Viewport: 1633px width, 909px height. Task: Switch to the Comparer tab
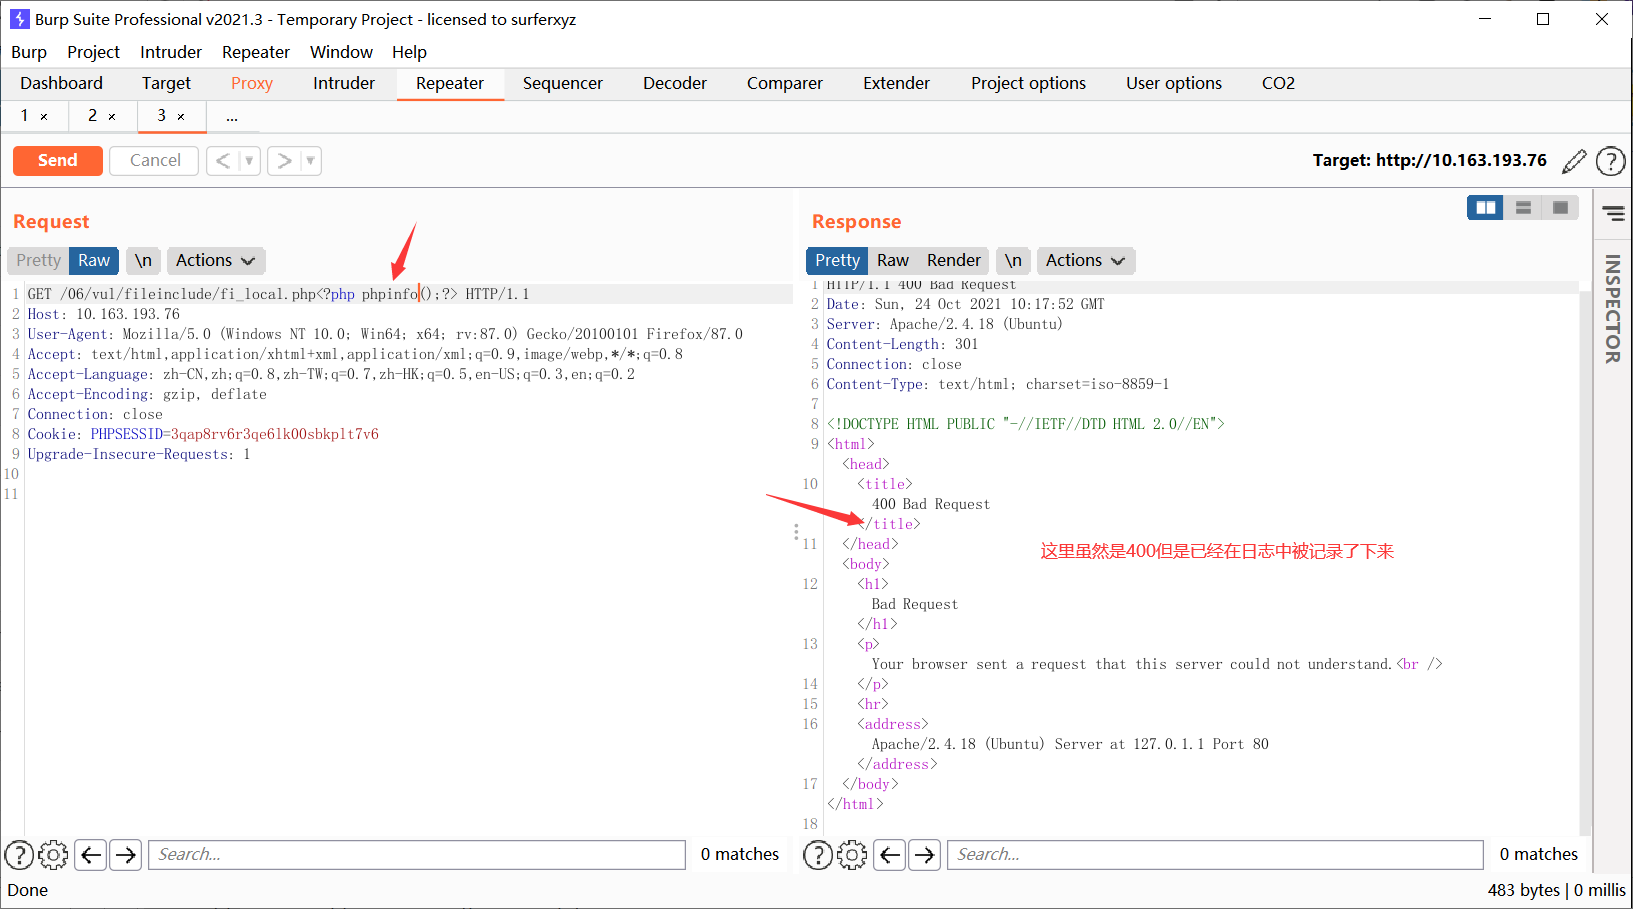pos(785,84)
